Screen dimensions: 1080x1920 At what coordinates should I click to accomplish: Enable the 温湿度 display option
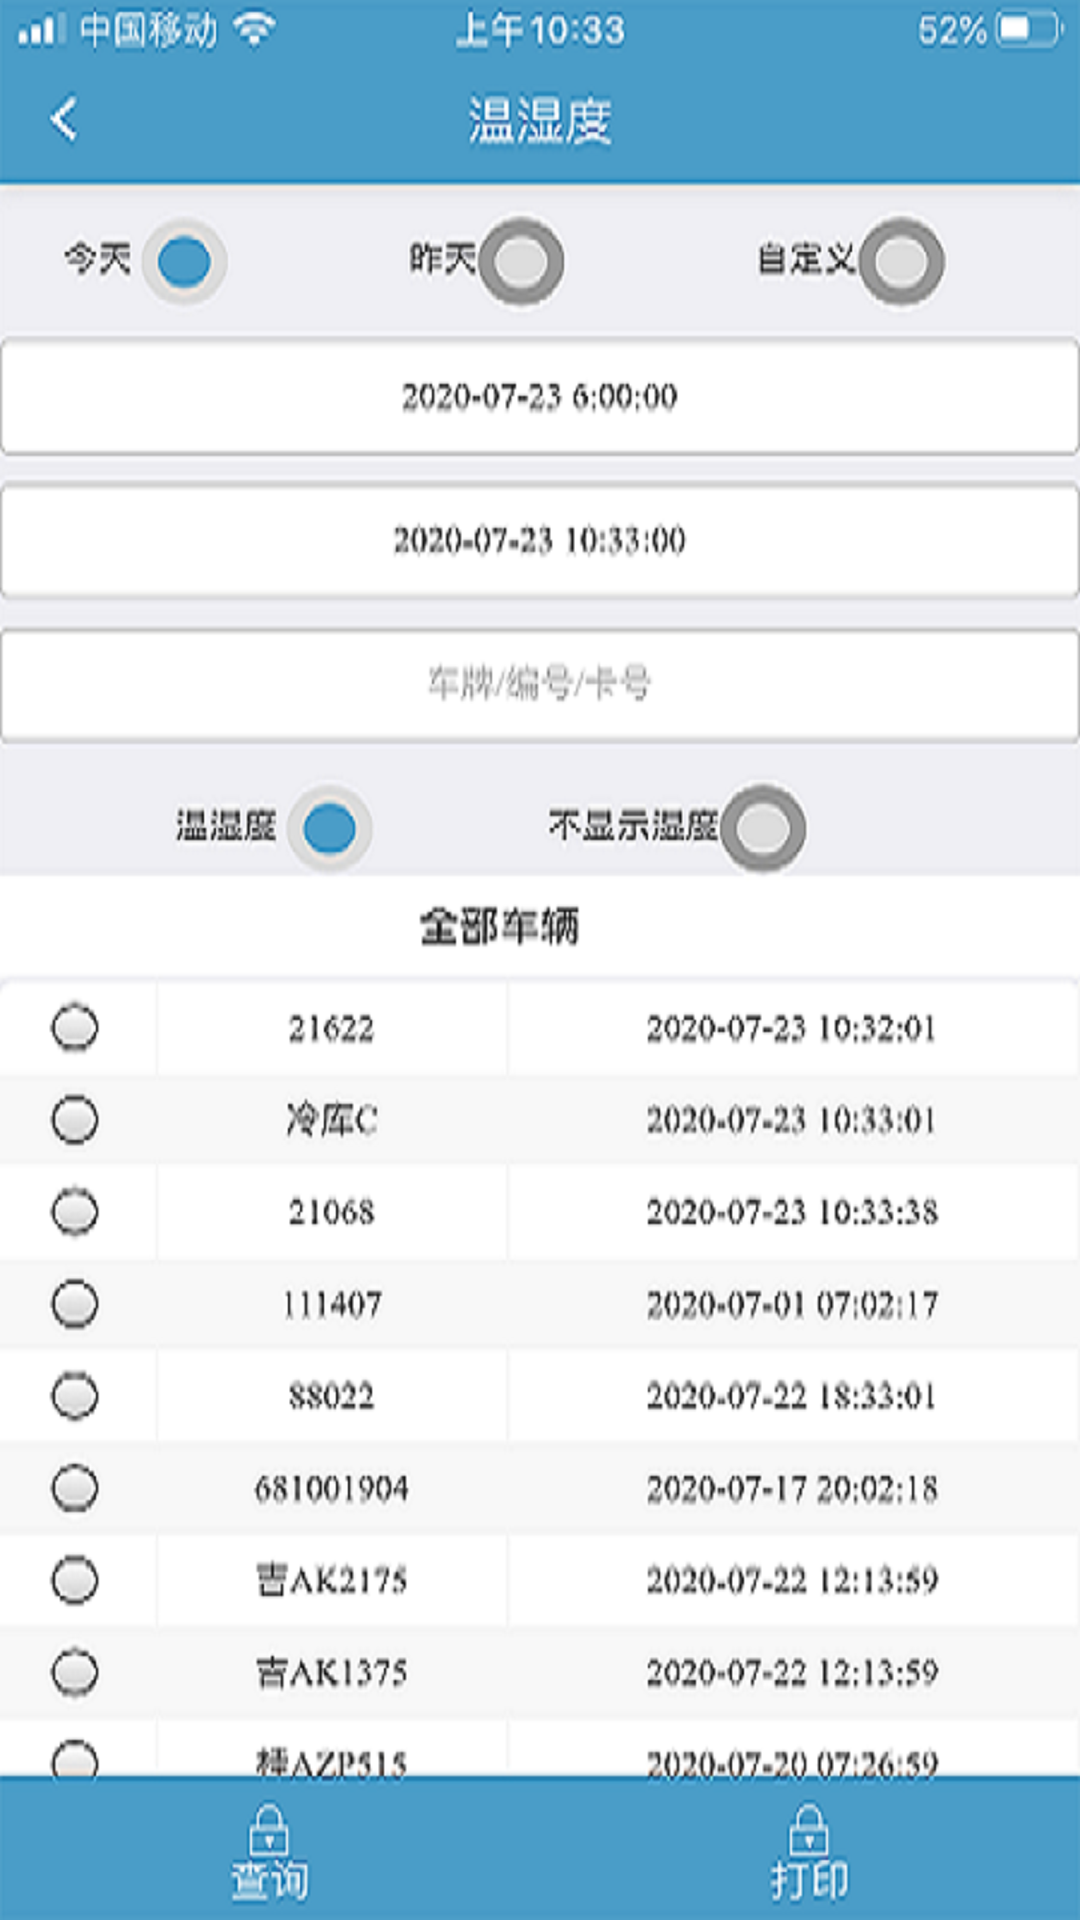coord(329,829)
